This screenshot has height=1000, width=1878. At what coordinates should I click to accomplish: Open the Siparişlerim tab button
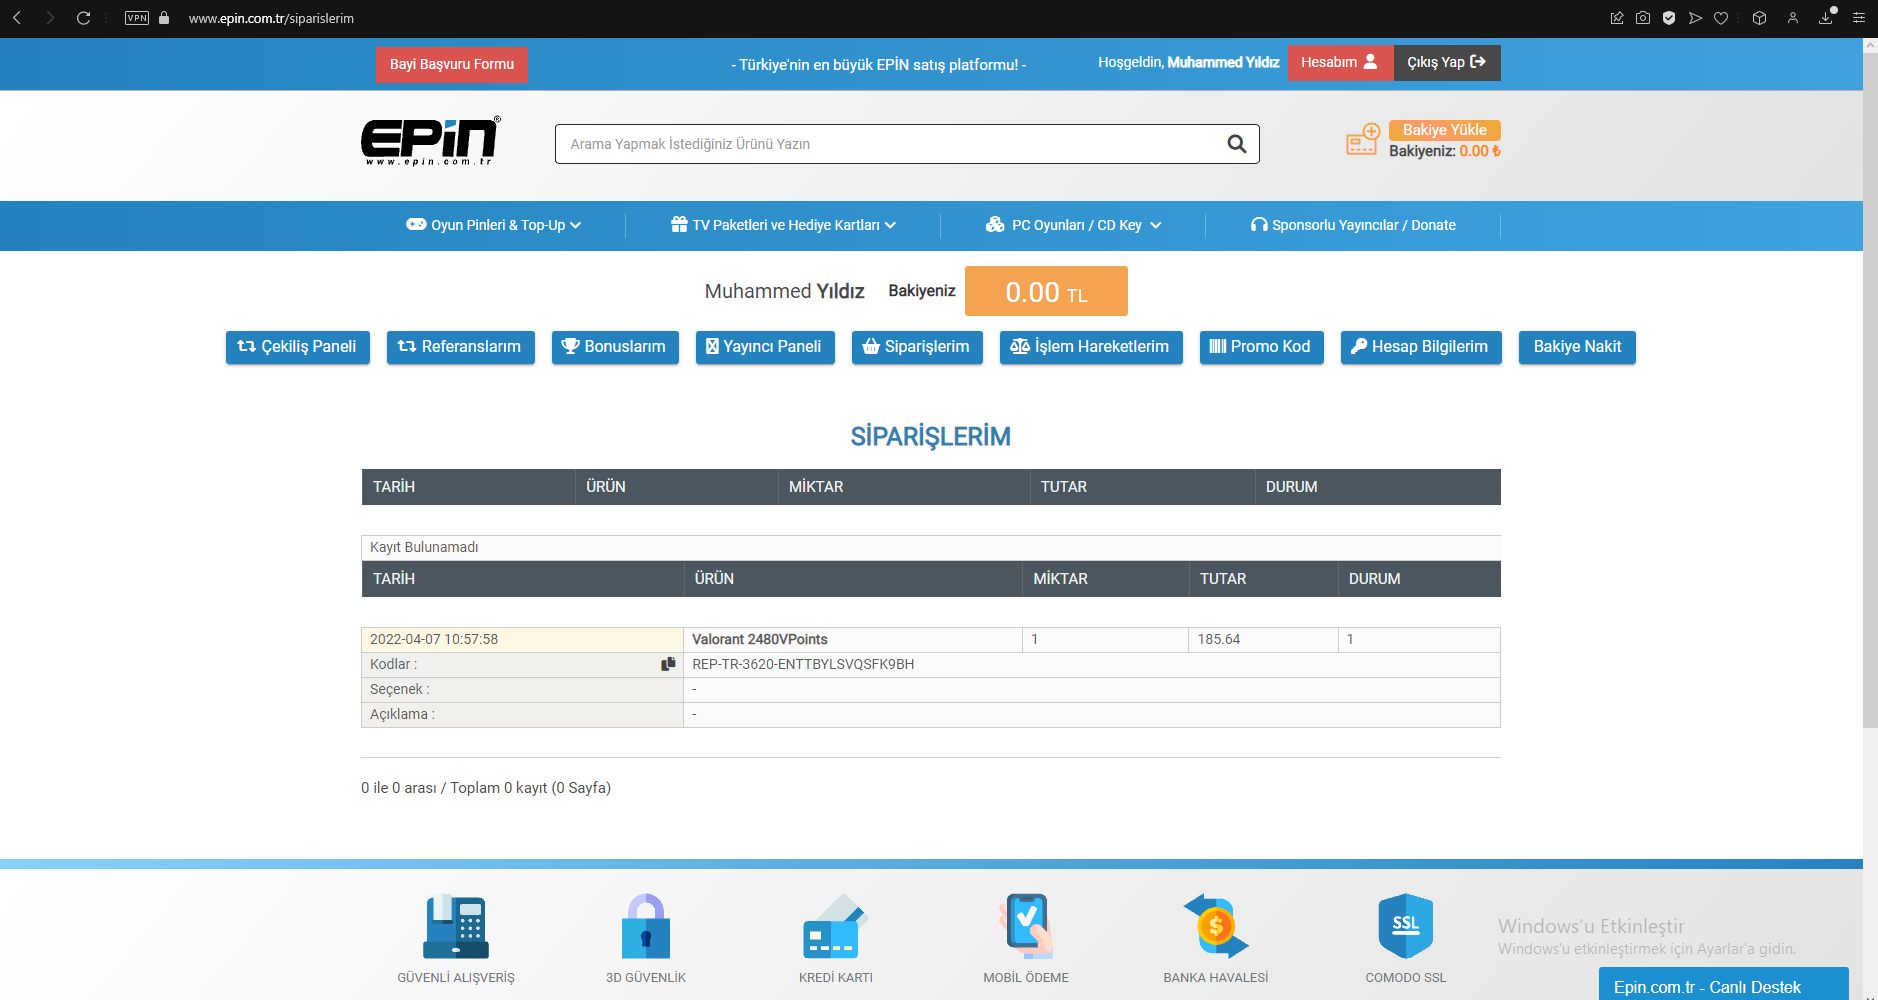click(917, 347)
